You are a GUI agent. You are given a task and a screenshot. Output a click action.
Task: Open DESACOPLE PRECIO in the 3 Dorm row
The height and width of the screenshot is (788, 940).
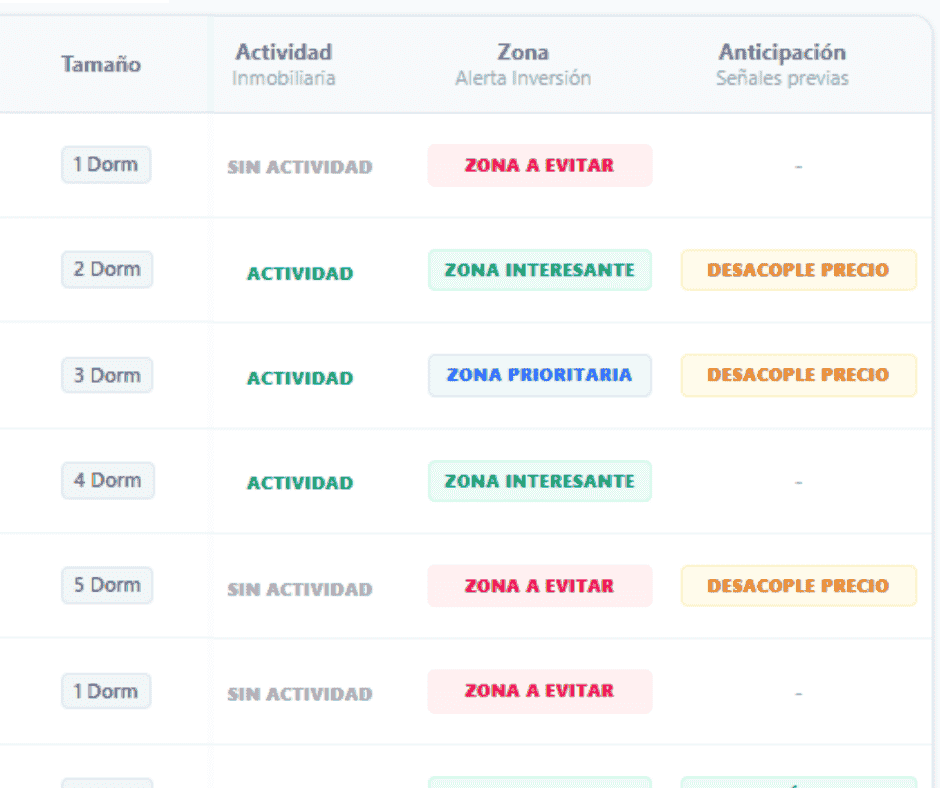798,376
